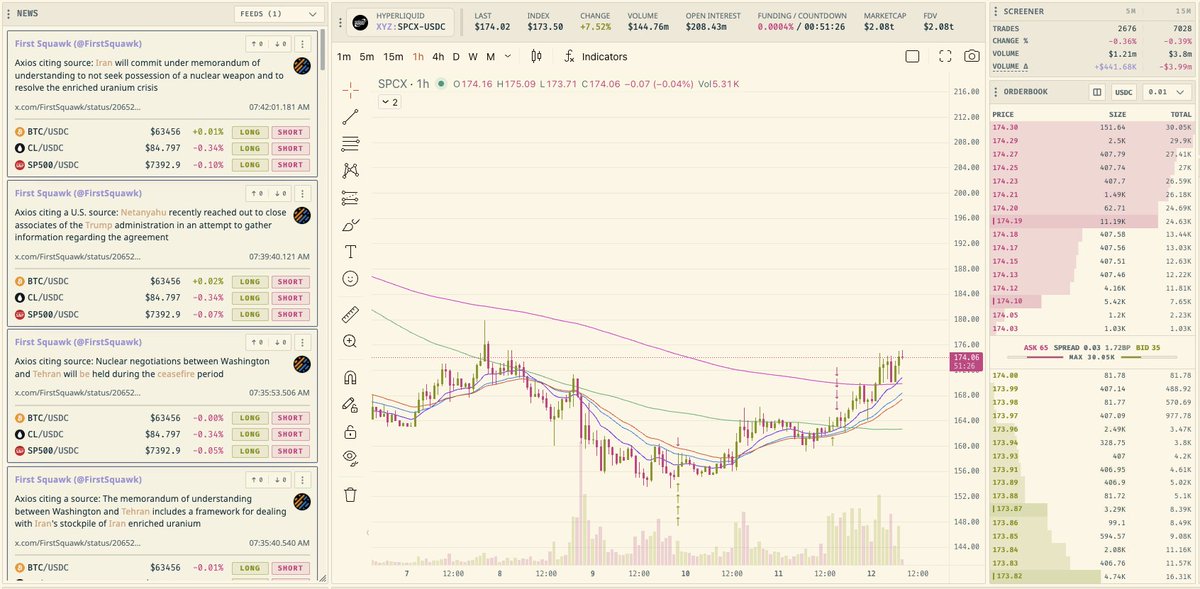Open the Fibonacci retracement tool
1200x589 pixels.
coord(350,144)
